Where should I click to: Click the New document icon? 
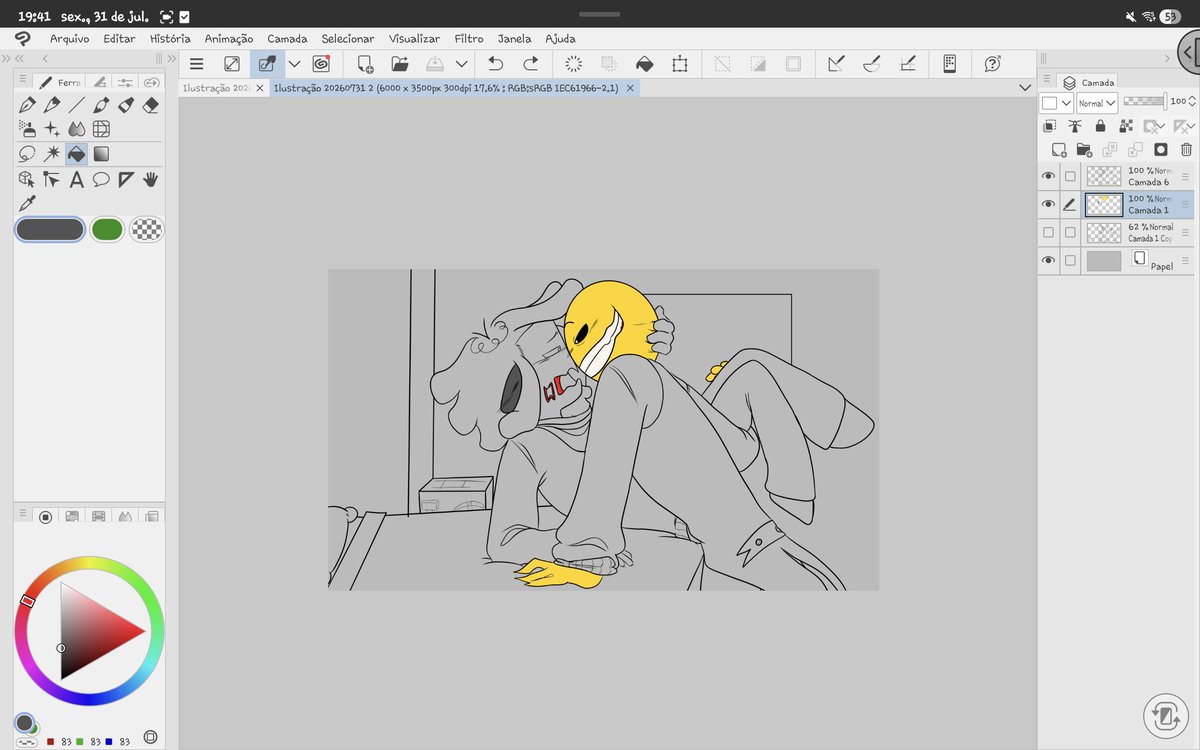(x=365, y=64)
